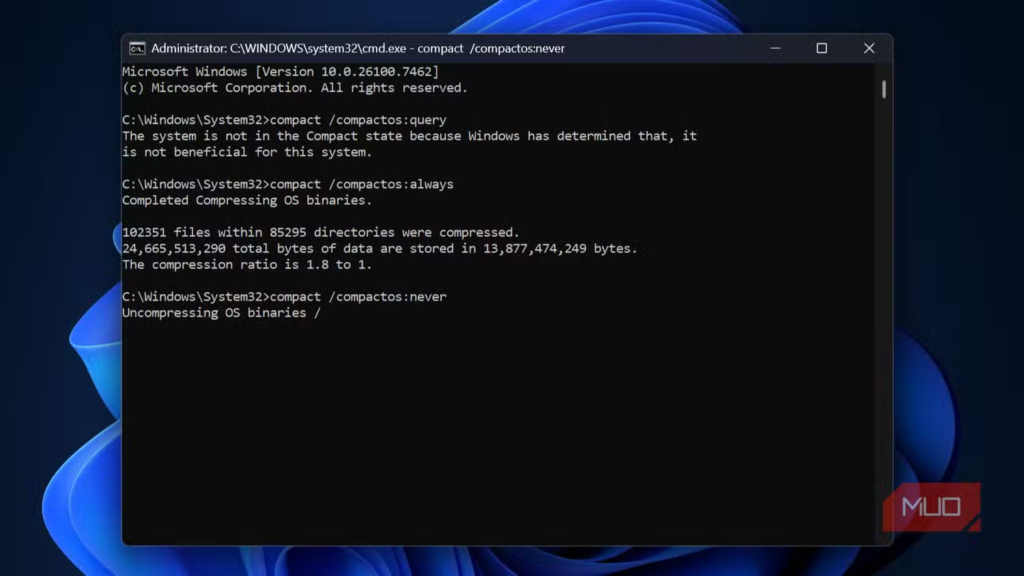Click the 'Microsoft Windows [Version 10.0.26100.7462]' line

(x=280, y=72)
